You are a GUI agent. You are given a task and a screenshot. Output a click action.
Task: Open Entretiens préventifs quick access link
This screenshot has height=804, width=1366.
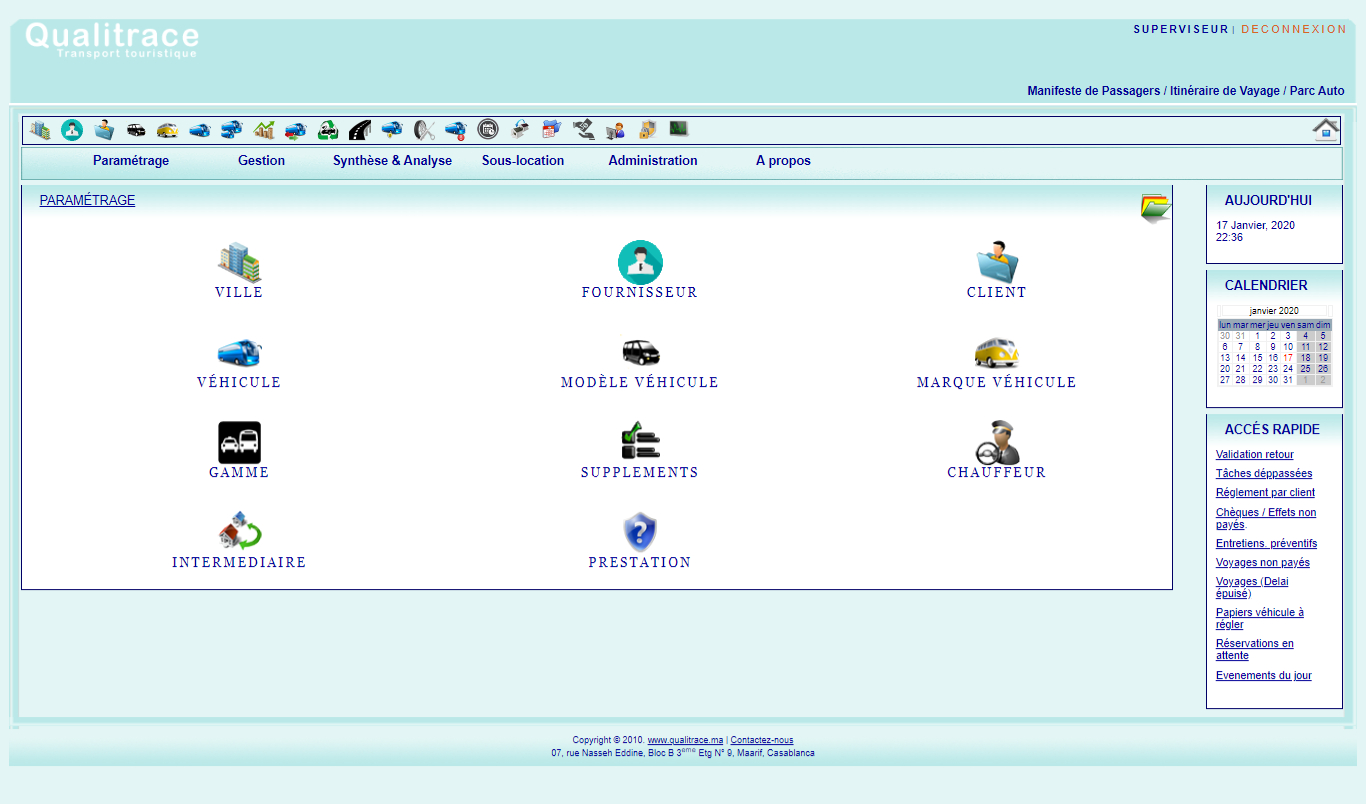(x=1266, y=544)
